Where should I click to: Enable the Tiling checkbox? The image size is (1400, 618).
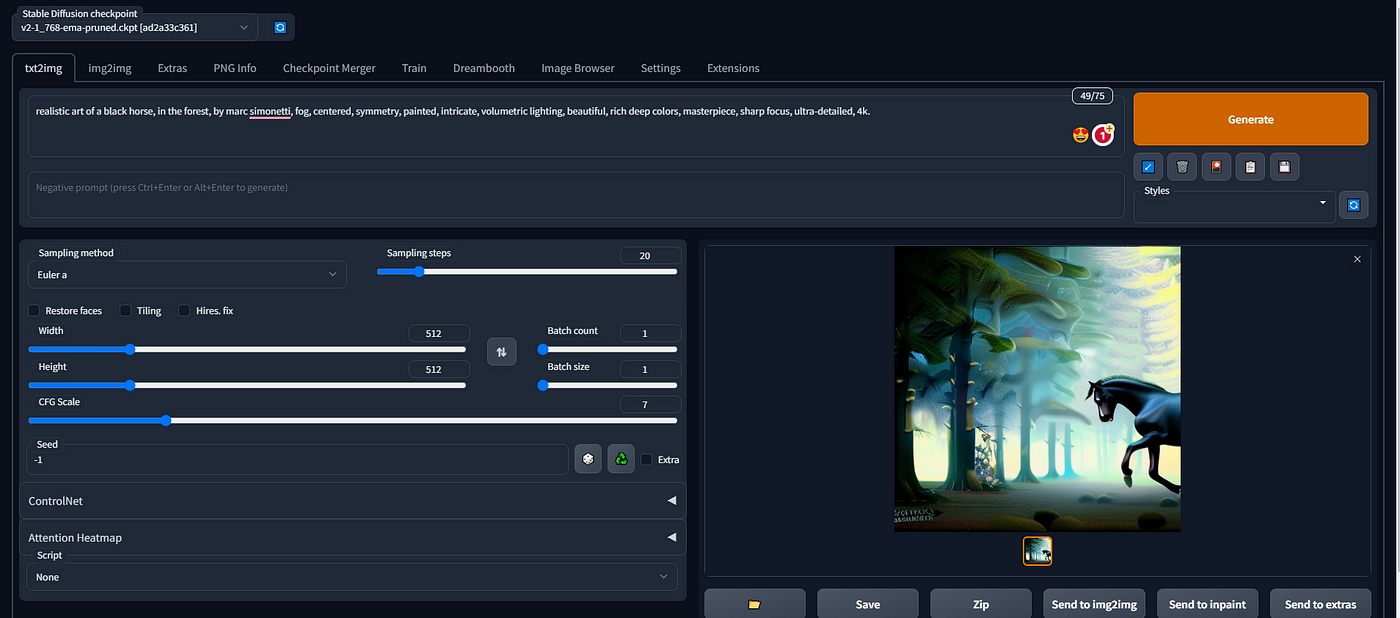click(x=126, y=311)
